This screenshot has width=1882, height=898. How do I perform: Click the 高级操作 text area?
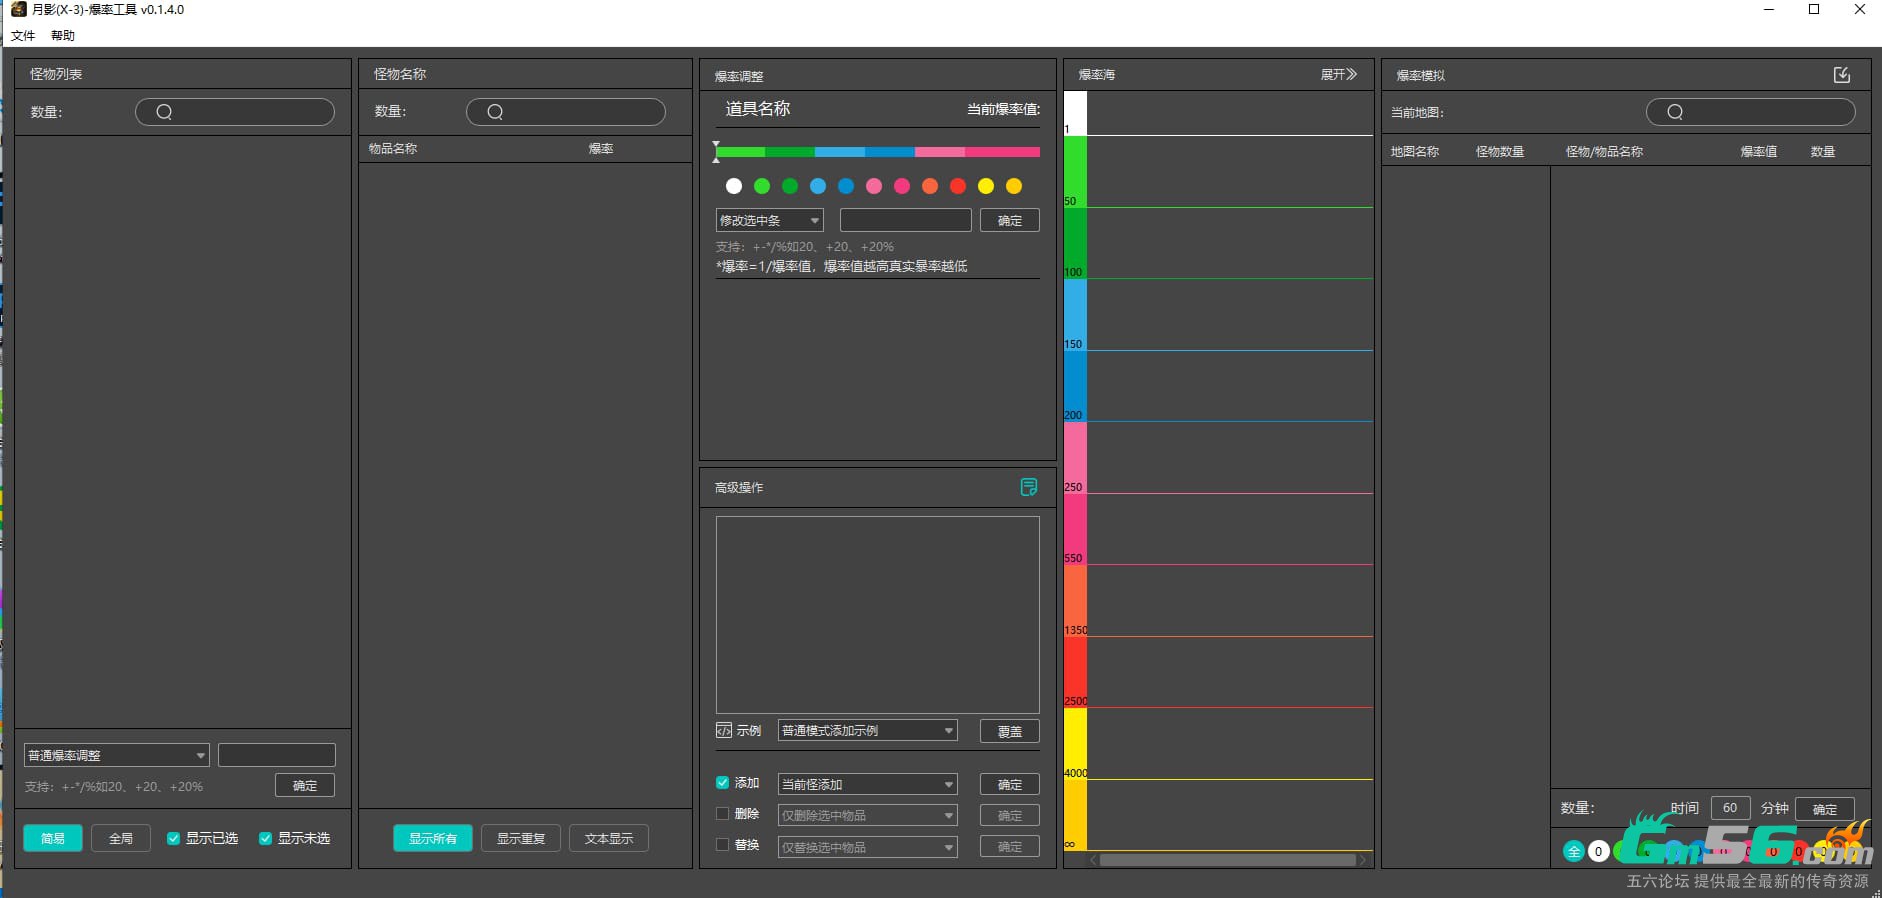(x=878, y=614)
